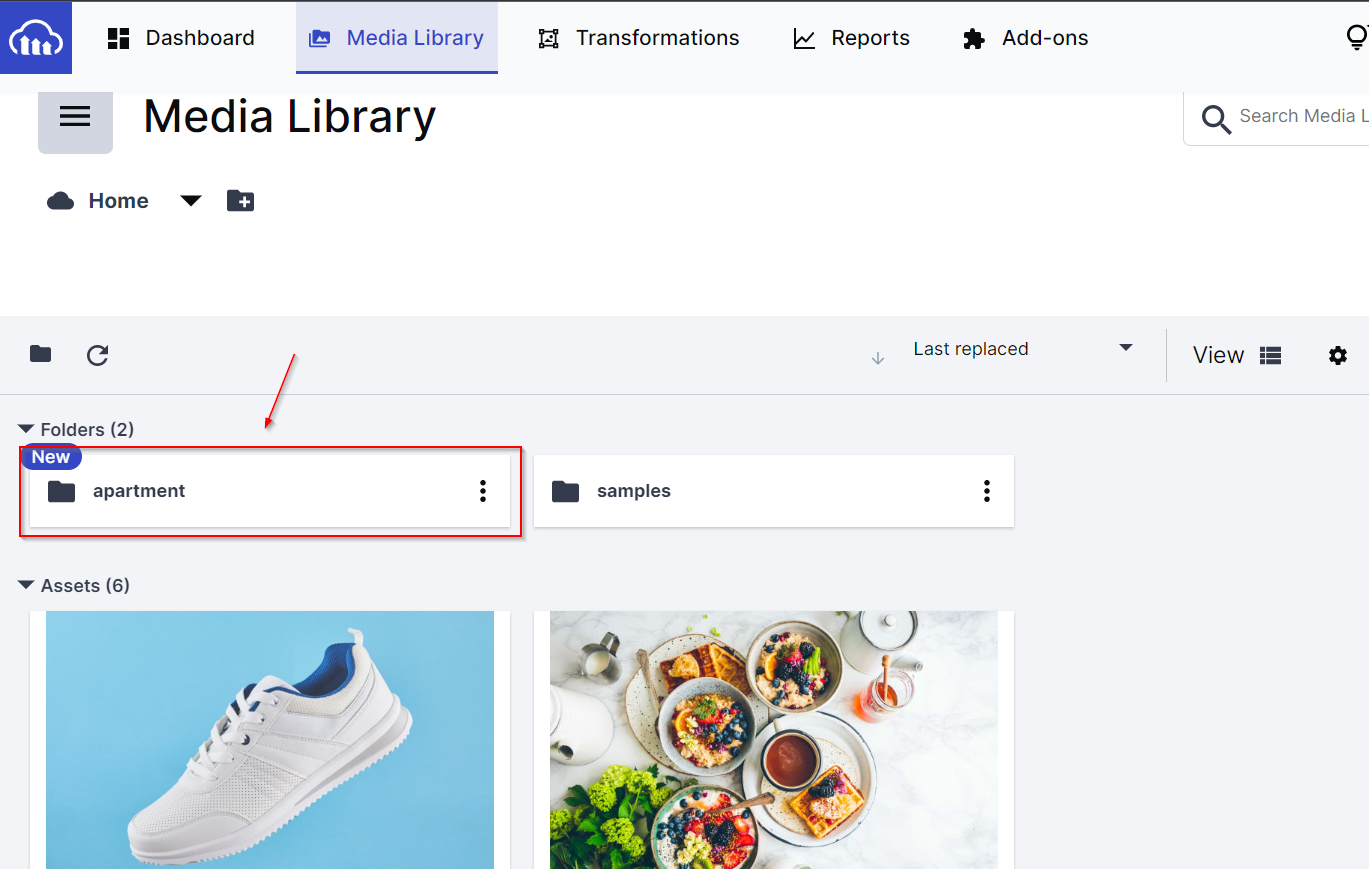Collapse the Folders (2) section
The height and width of the screenshot is (869, 1369).
click(76, 430)
